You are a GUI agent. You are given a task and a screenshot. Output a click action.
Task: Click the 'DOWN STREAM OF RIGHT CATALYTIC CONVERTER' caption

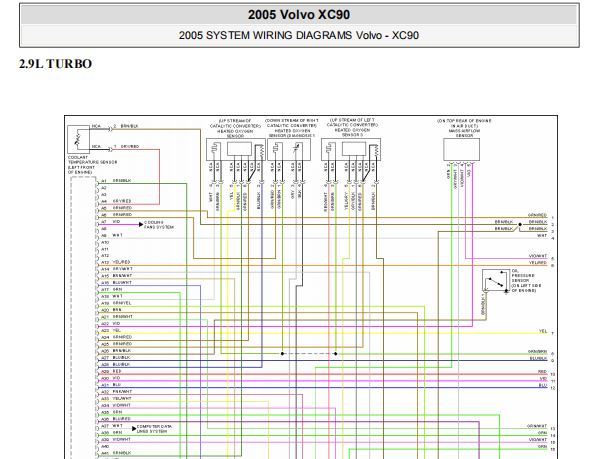(x=292, y=123)
